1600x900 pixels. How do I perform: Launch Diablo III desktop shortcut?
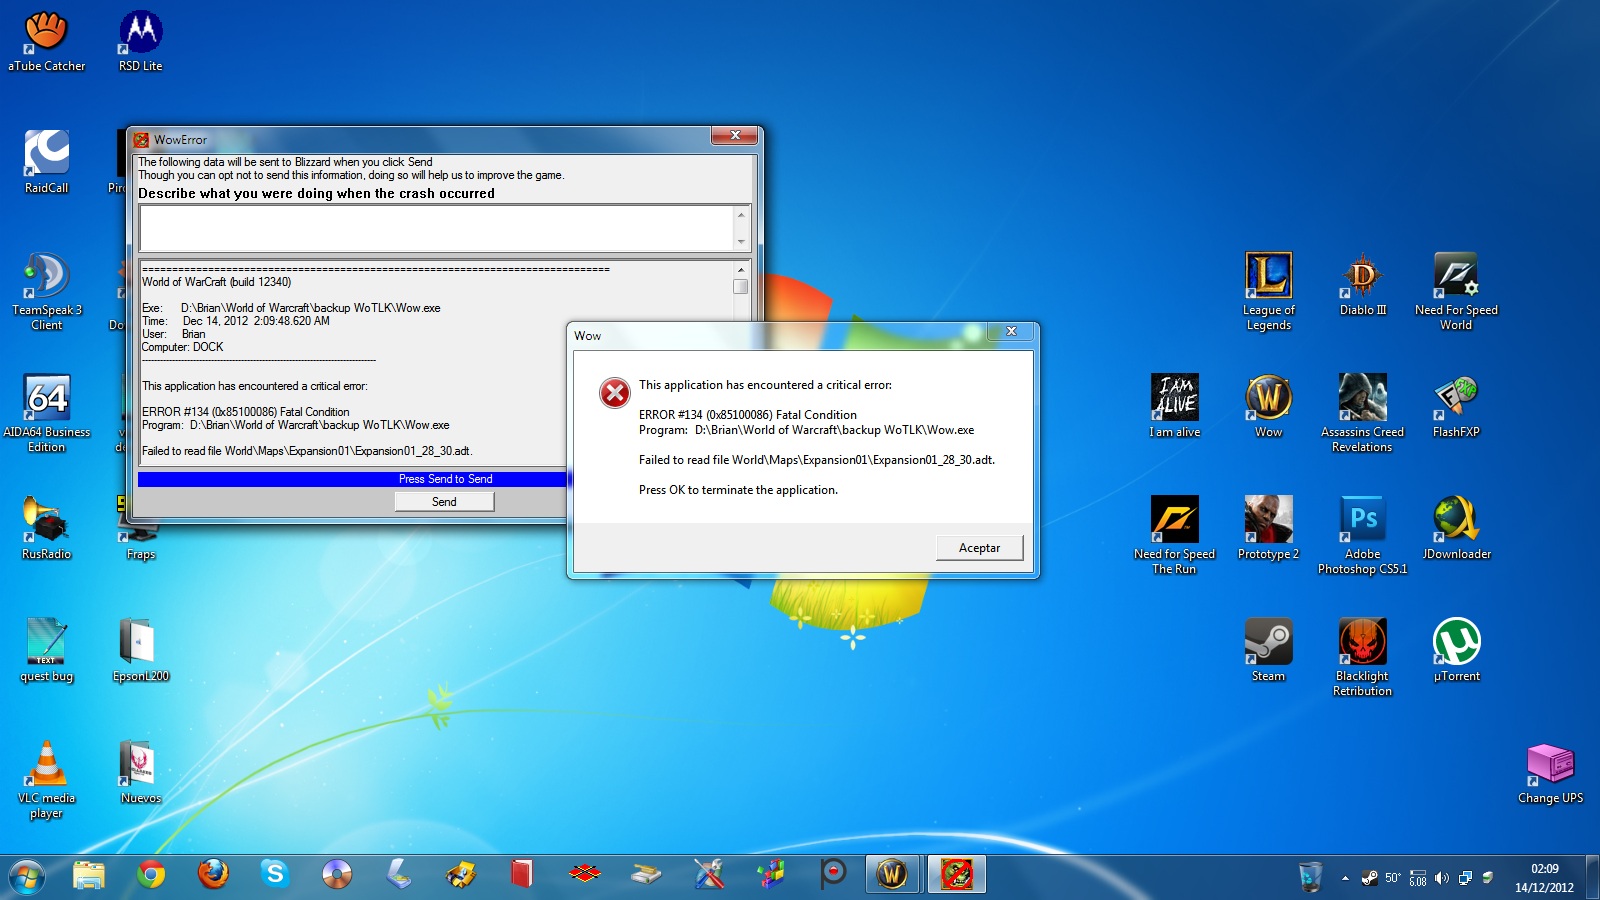pyautogui.click(x=1363, y=284)
